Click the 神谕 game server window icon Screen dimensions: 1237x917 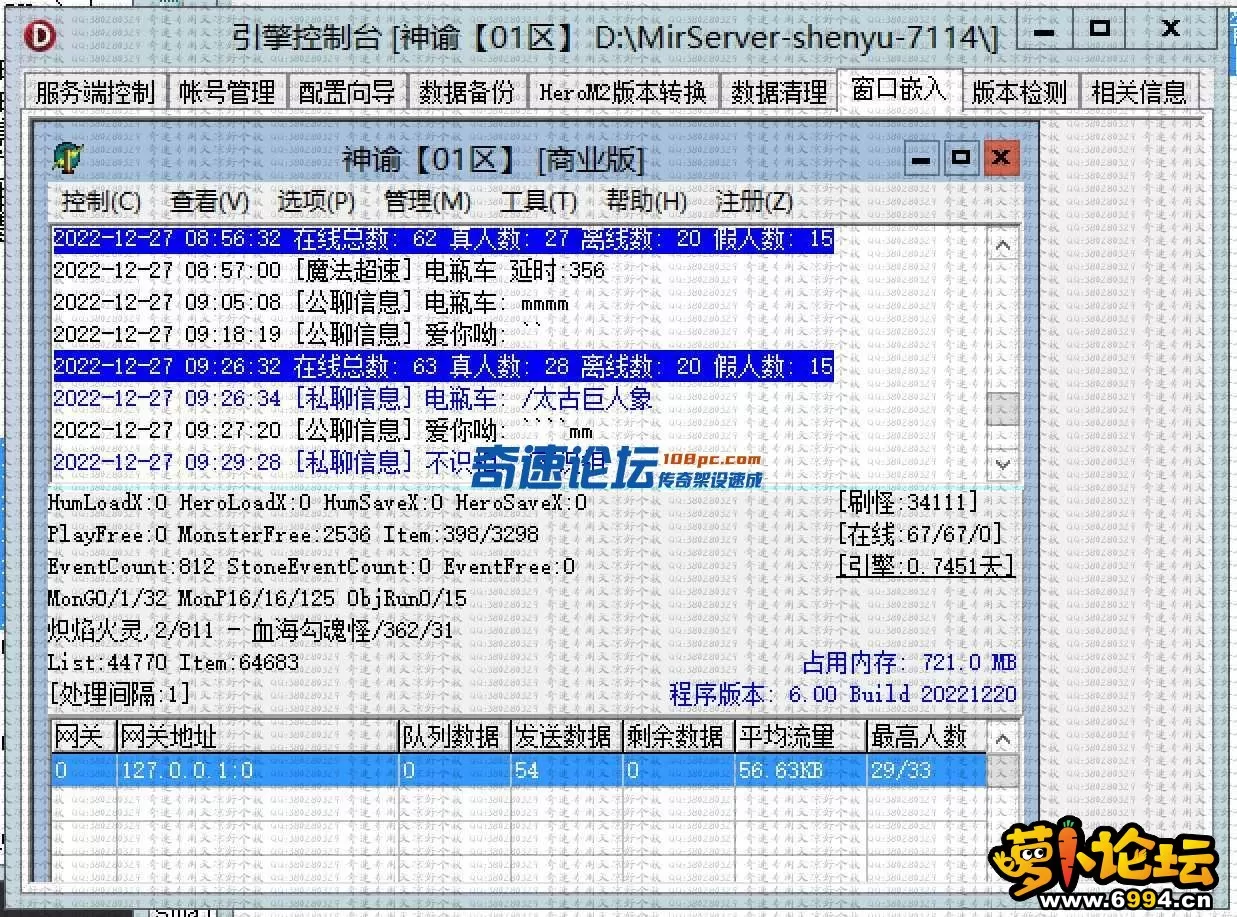click(x=68, y=159)
